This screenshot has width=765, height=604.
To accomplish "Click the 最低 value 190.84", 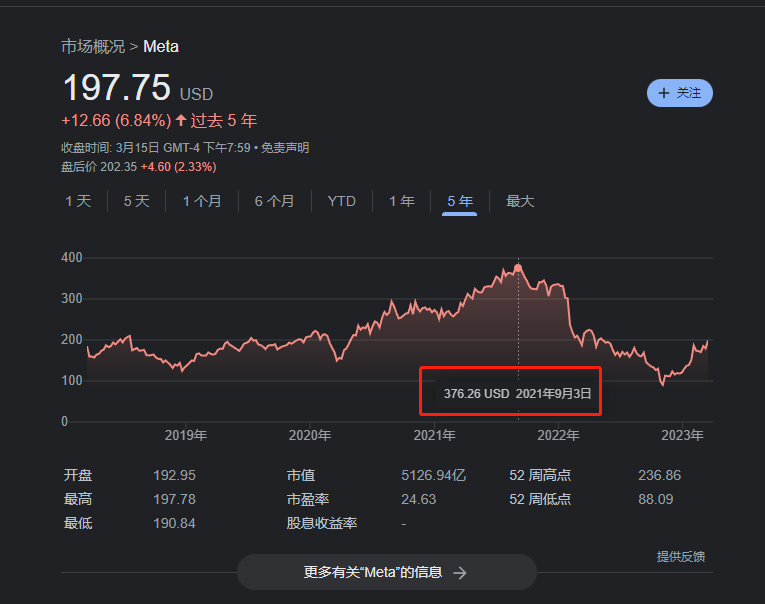I will click(x=174, y=523).
